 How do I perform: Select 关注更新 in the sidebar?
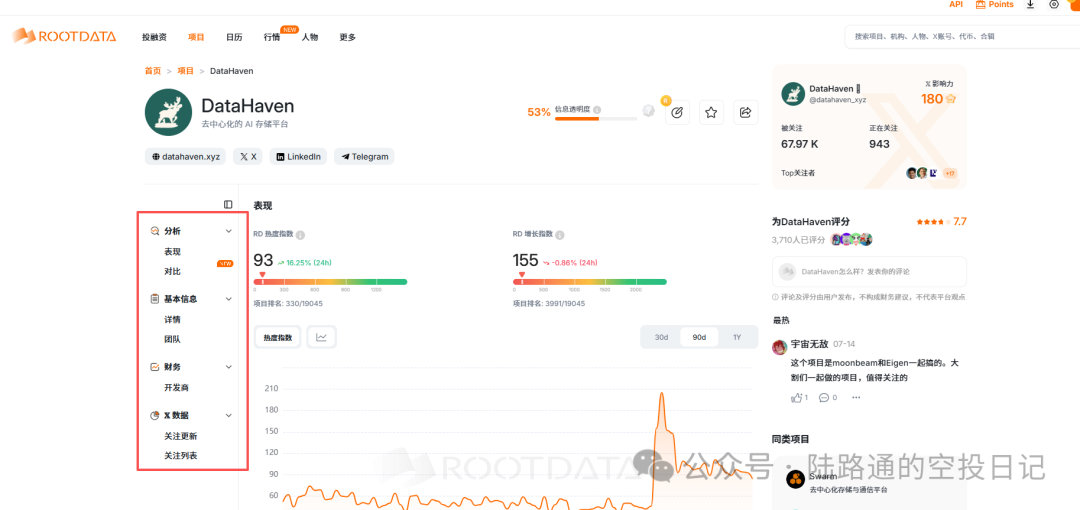(x=181, y=436)
